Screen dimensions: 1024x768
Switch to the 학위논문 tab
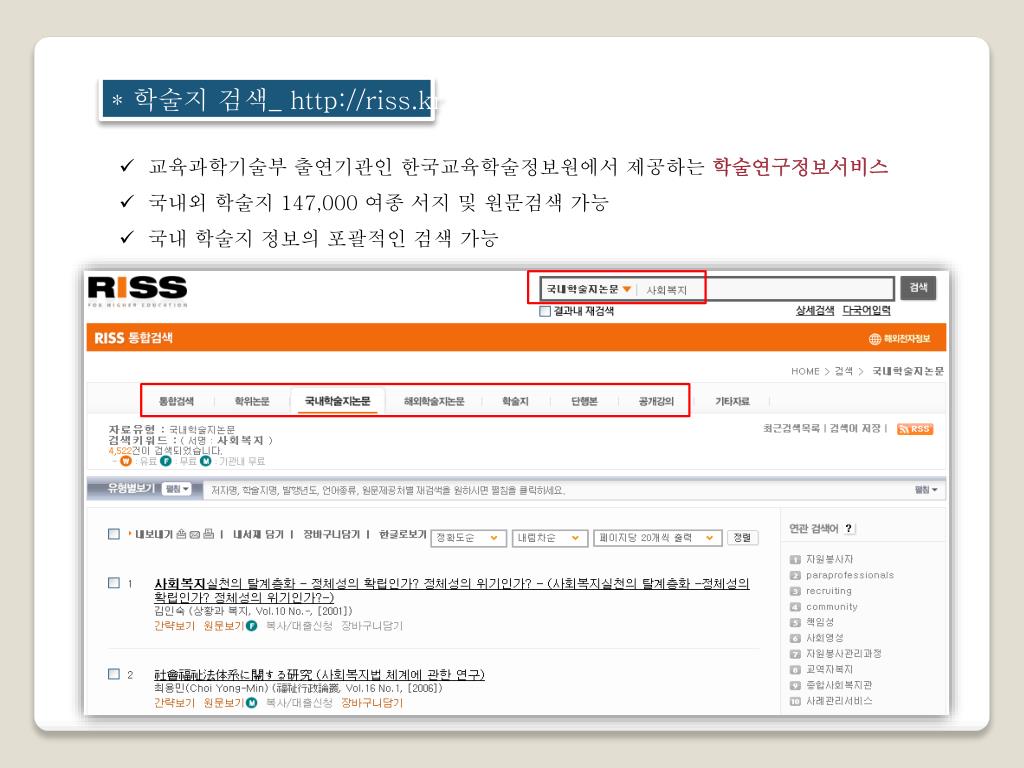pyautogui.click(x=251, y=401)
